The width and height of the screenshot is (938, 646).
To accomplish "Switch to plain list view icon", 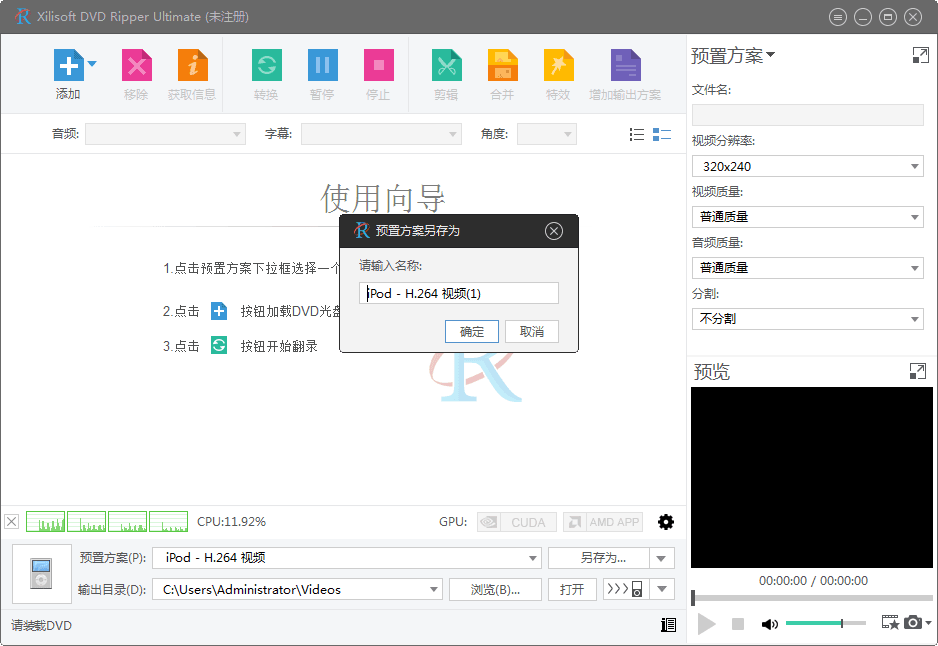I will (x=637, y=135).
